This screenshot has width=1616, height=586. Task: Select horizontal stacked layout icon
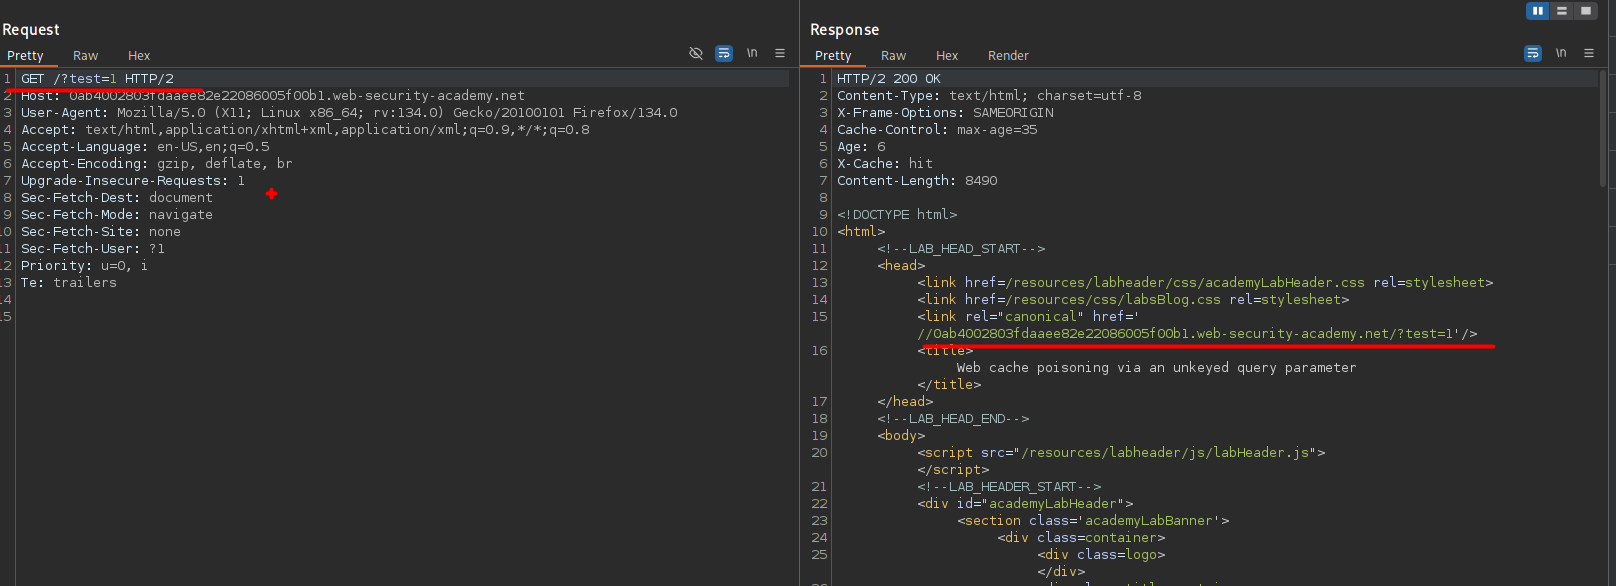[x=1561, y=11]
